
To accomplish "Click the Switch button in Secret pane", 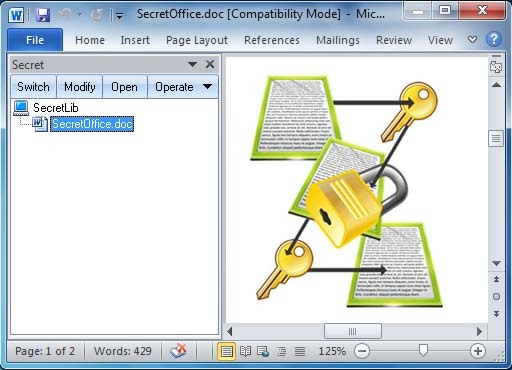I will tap(33, 87).
